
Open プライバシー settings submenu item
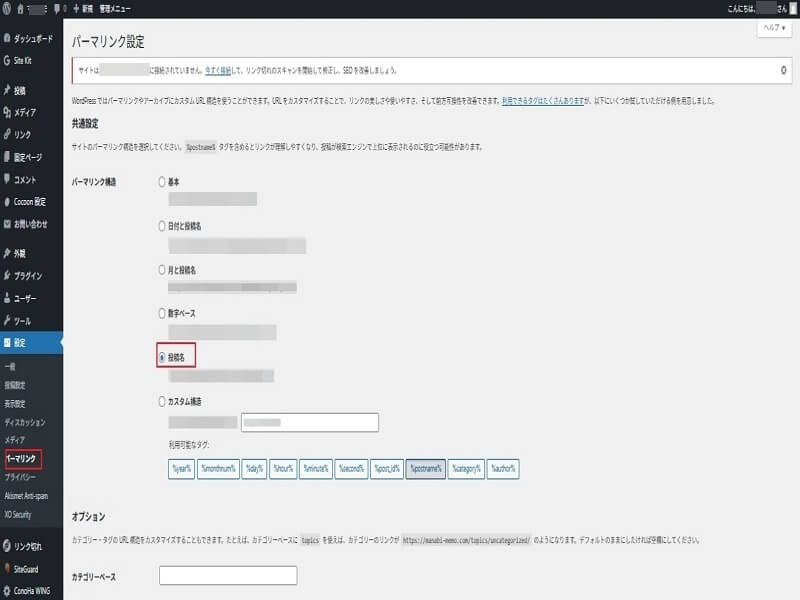pyautogui.click(x=23, y=478)
